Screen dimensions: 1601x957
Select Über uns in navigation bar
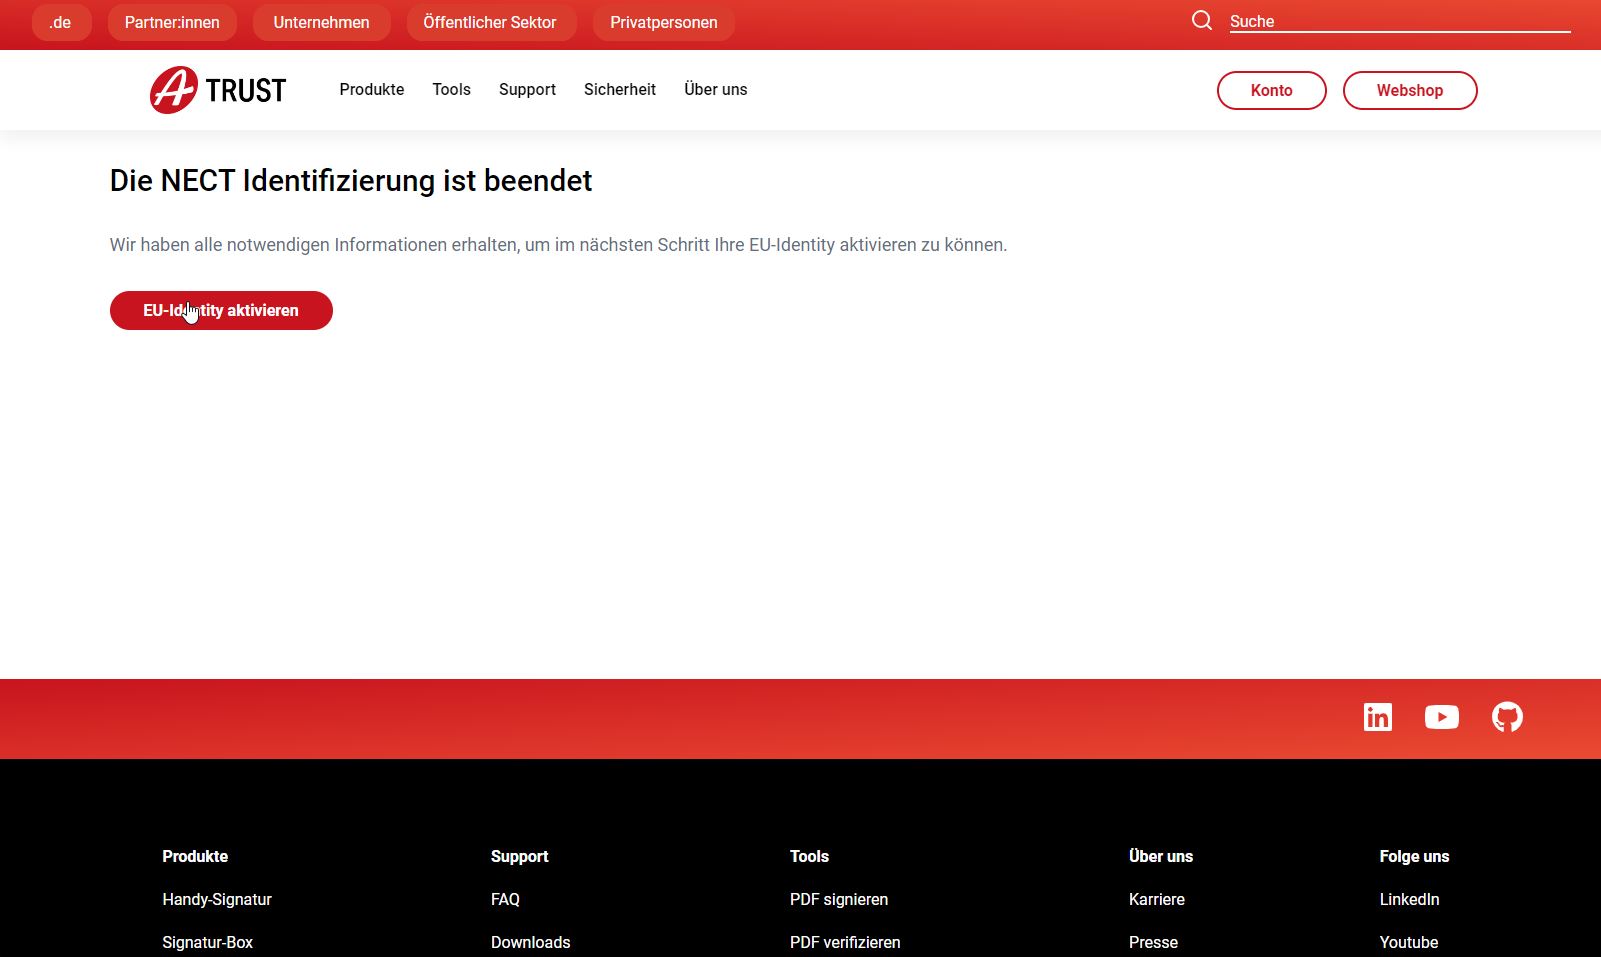pos(715,89)
